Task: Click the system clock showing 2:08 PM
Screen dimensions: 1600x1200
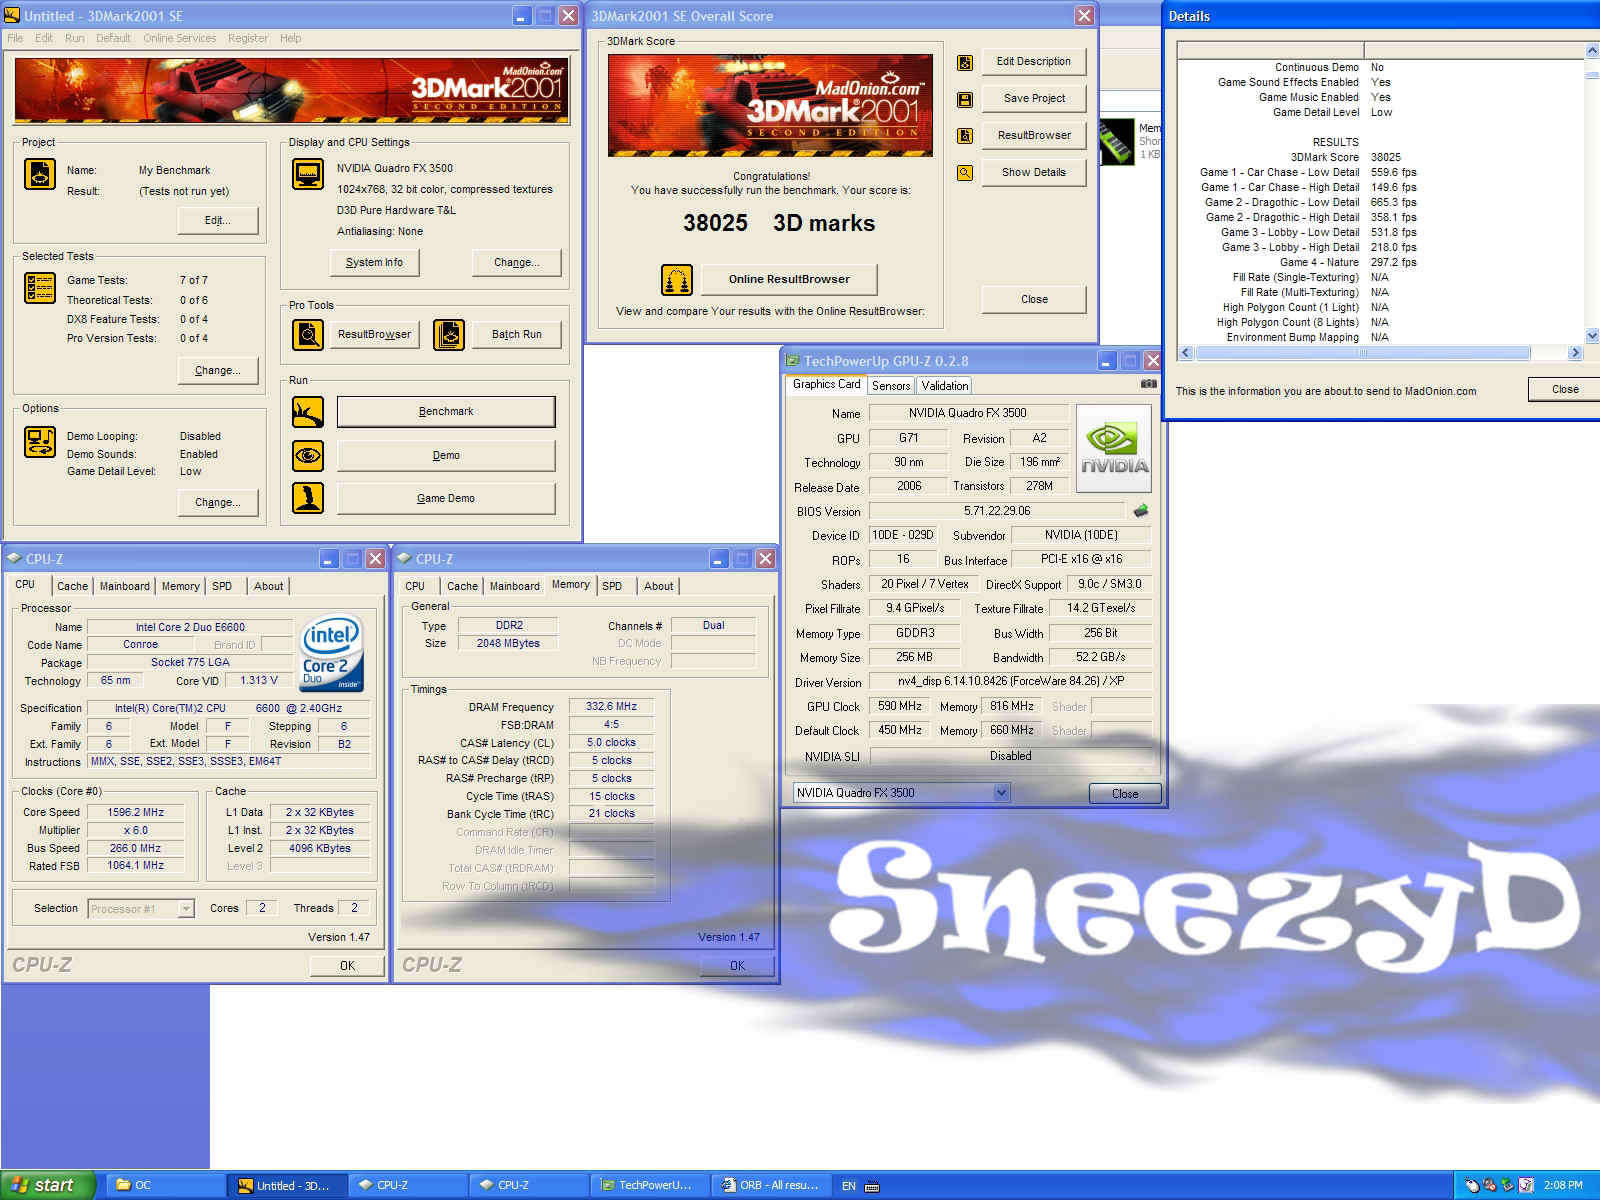Action: tap(1563, 1185)
